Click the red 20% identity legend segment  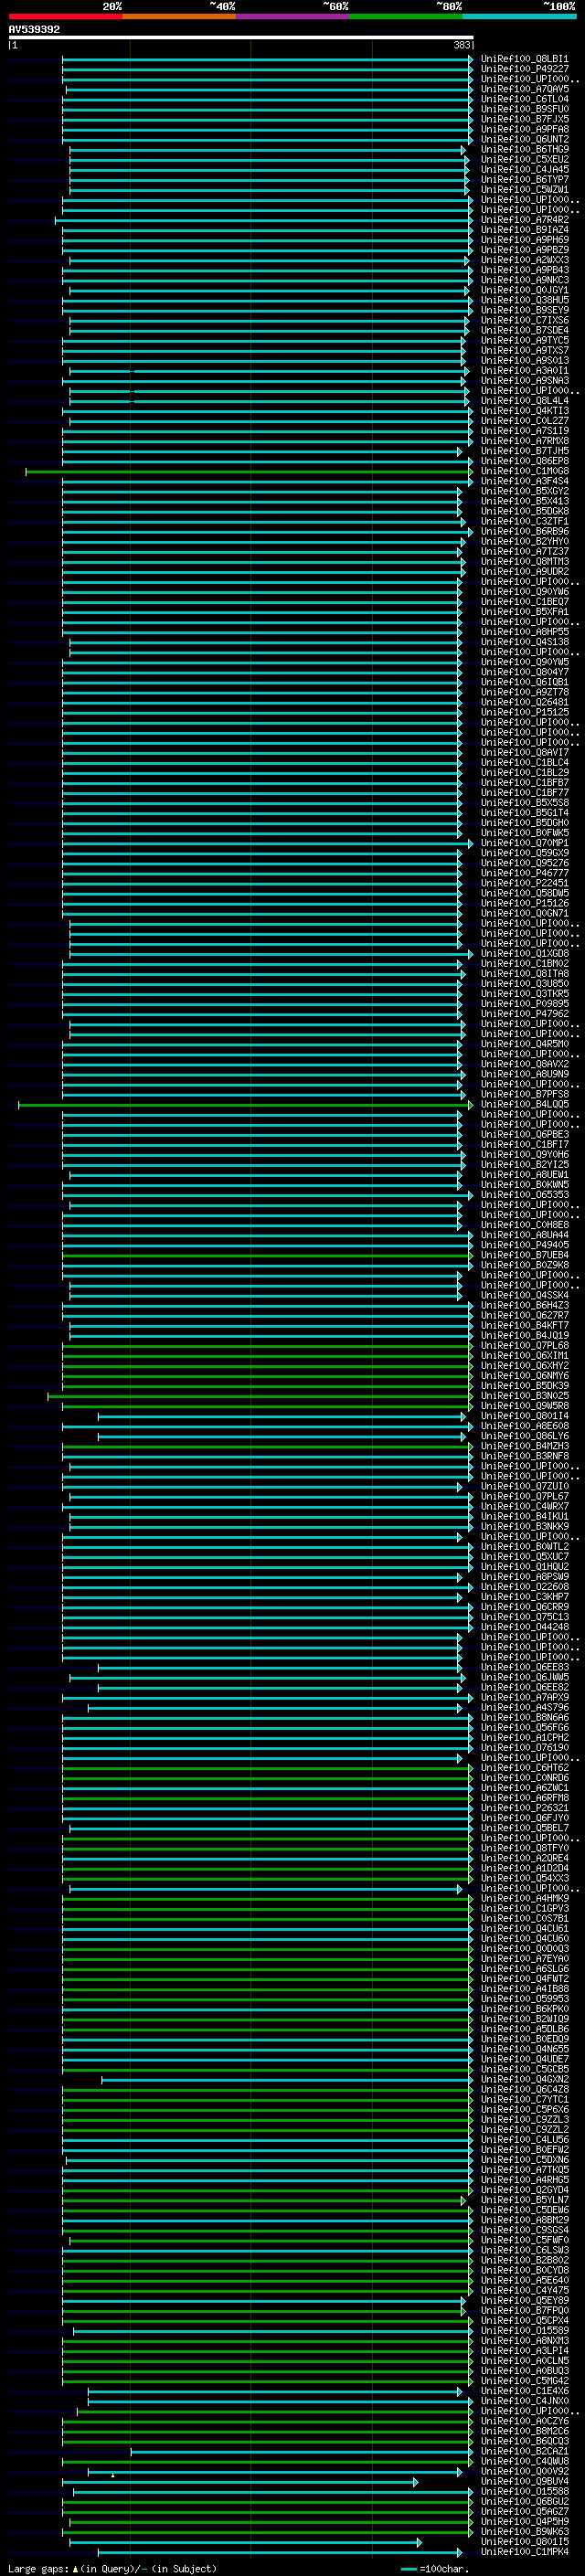pyautogui.click(x=65, y=17)
